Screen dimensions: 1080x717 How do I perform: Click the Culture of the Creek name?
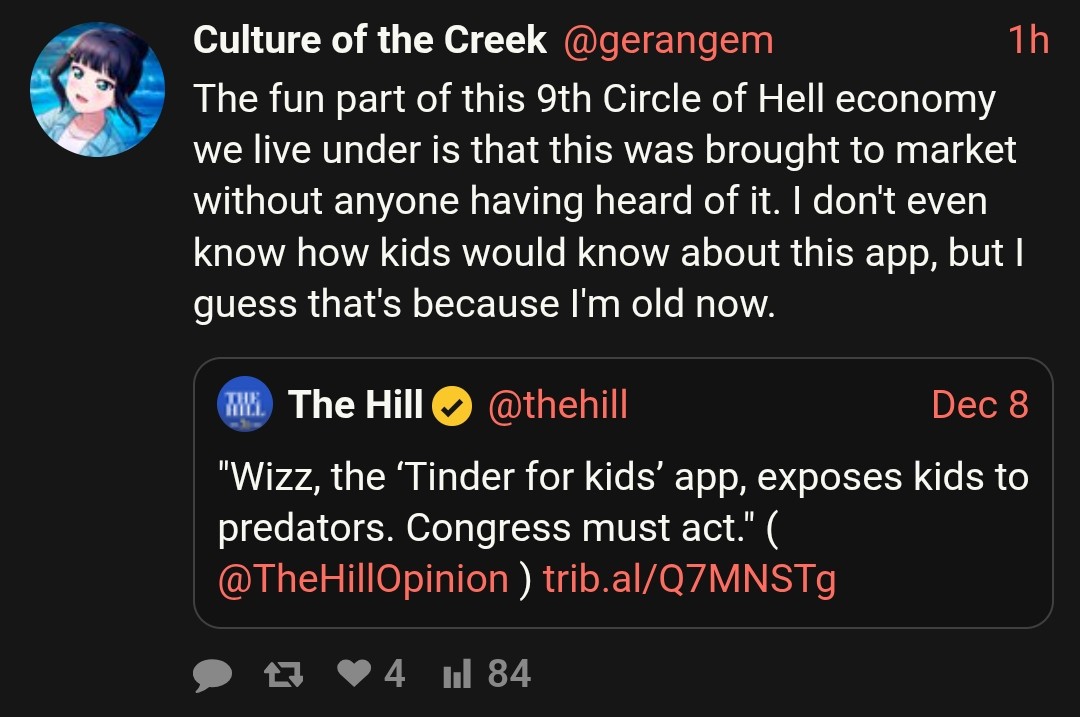[x=369, y=40]
